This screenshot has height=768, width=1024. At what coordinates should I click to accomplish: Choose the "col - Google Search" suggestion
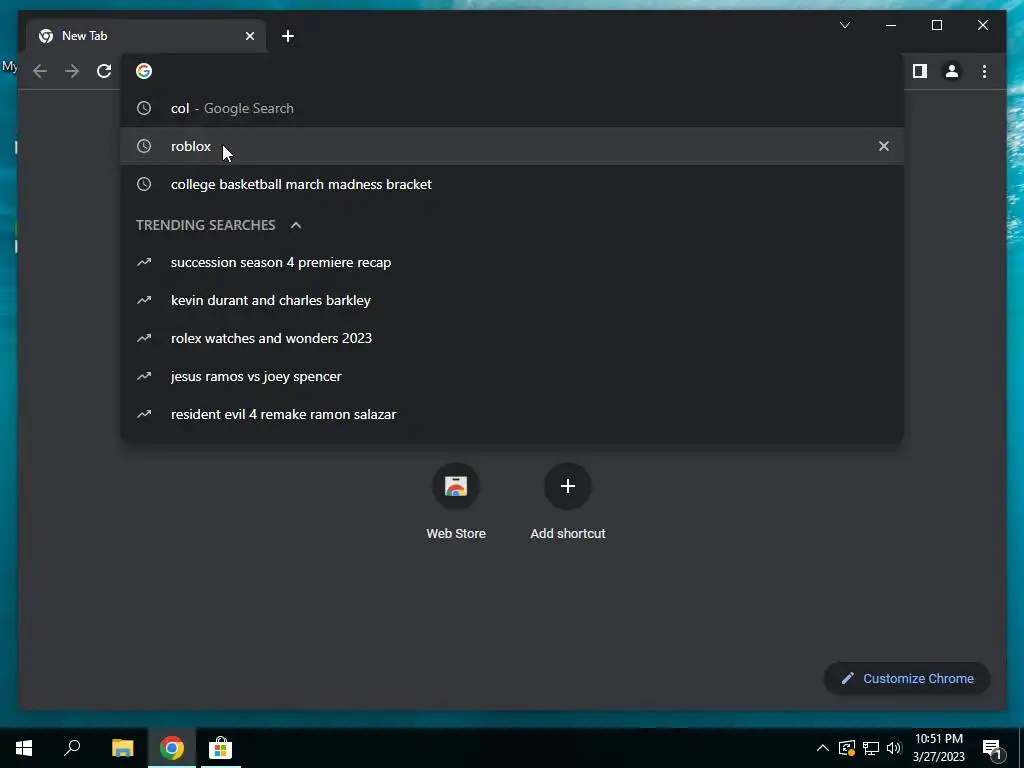pos(512,108)
